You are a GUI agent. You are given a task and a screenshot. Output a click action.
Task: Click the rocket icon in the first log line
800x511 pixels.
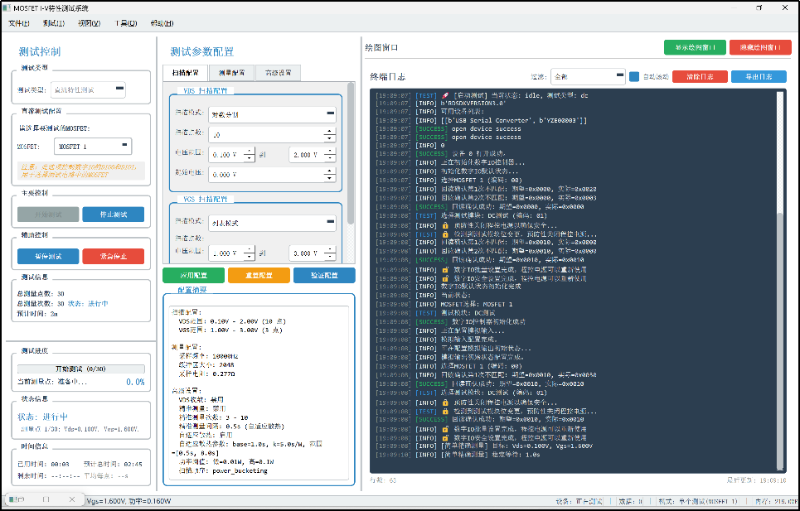pyautogui.click(x=445, y=95)
